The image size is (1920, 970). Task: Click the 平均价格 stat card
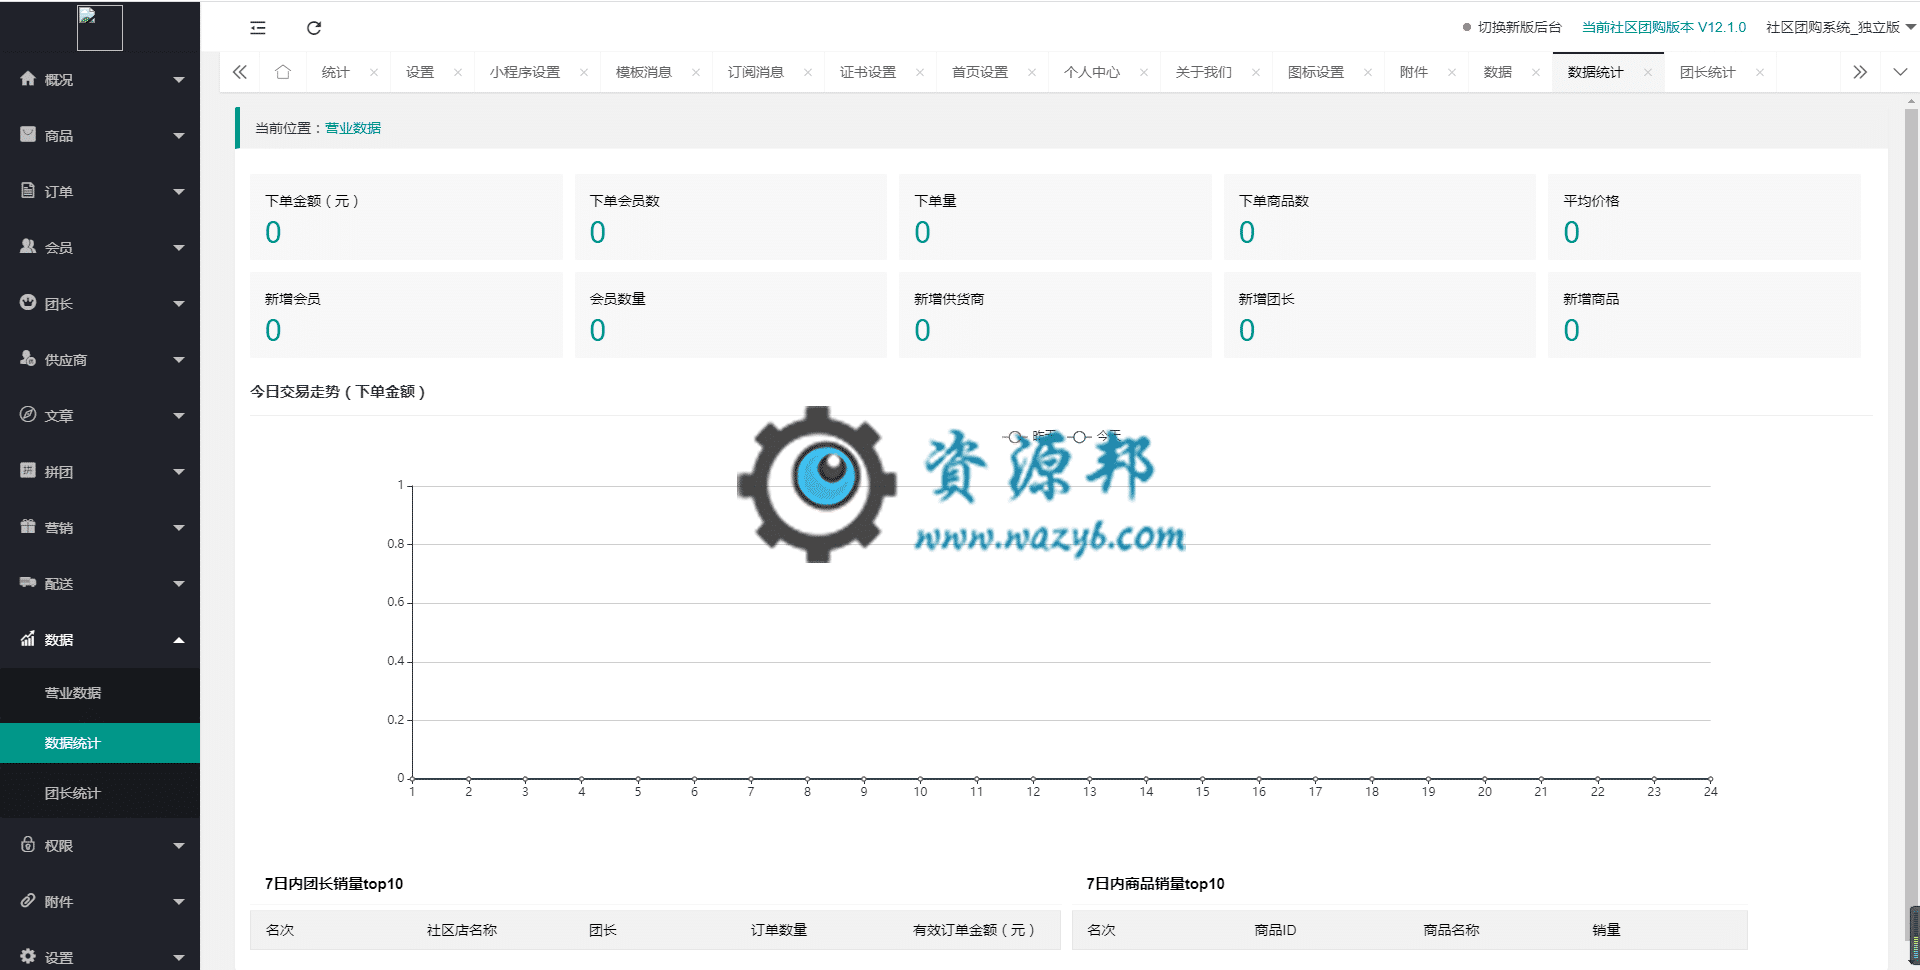[1704, 217]
